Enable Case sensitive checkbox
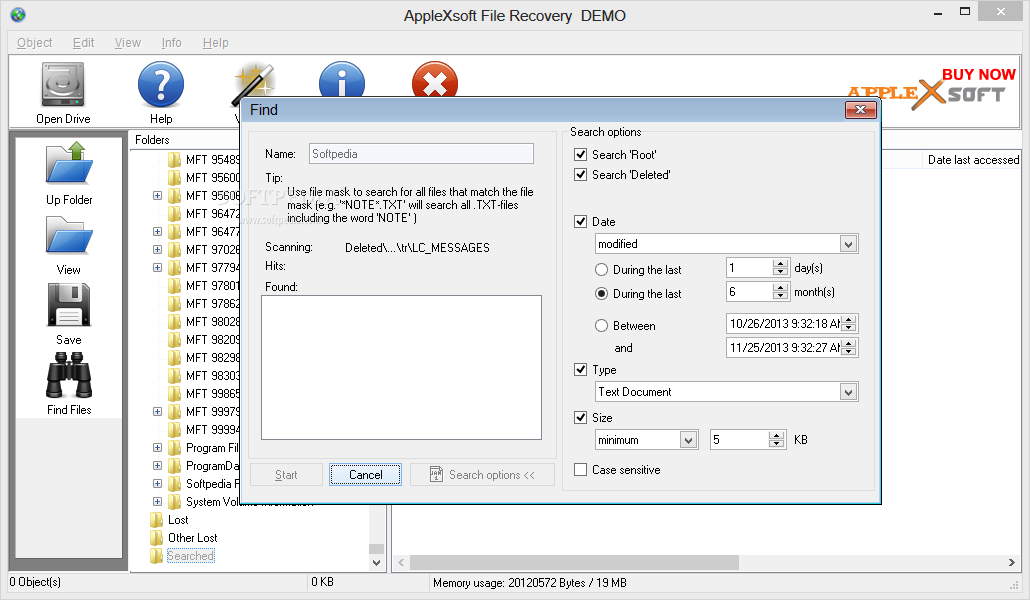The height and width of the screenshot is (600, 1030). point(581,470)
